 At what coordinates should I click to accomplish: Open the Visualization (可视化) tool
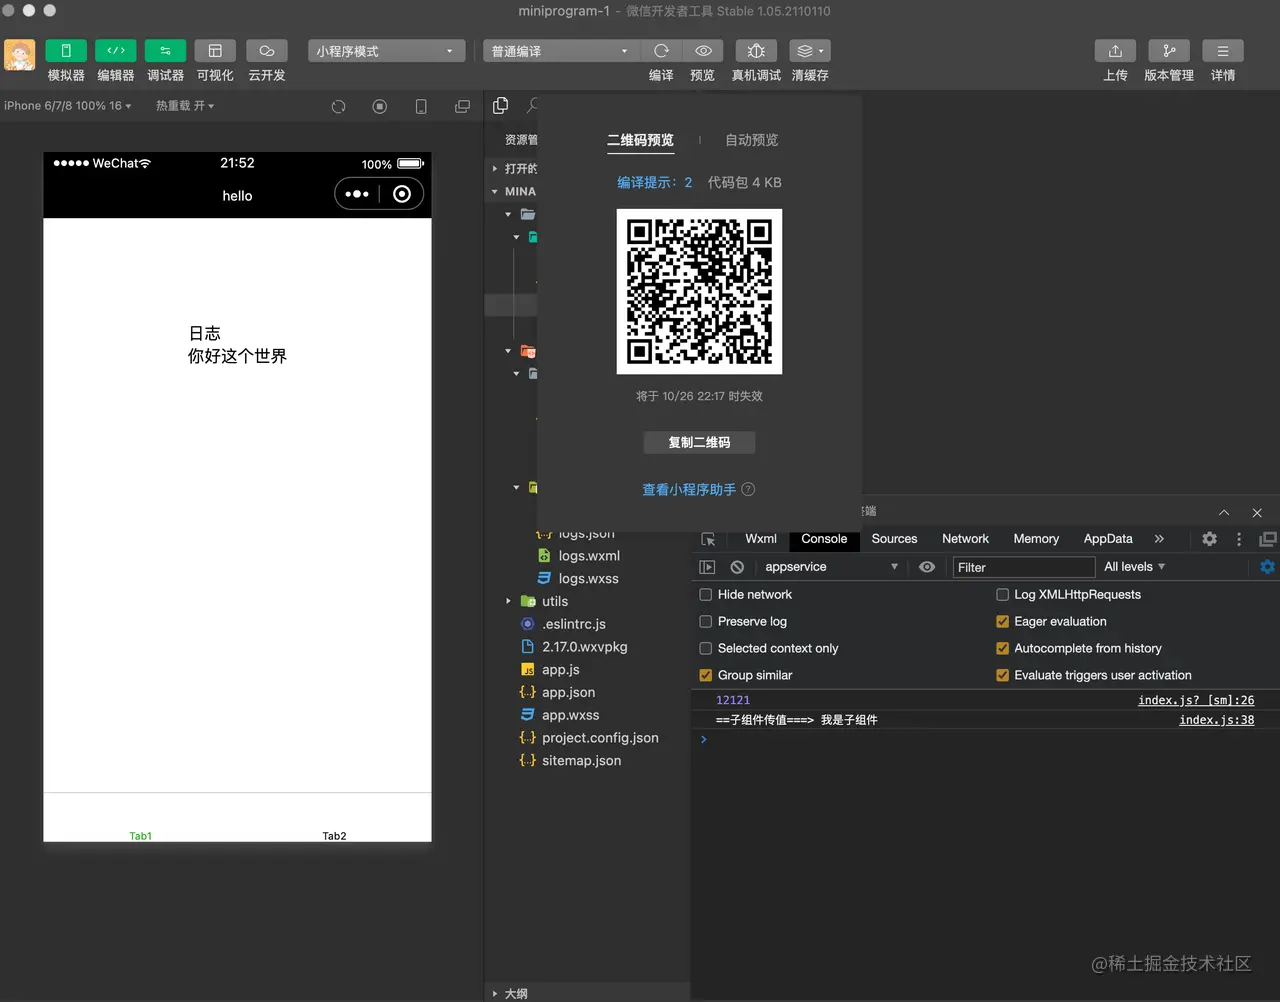click(x=215, y=51)
